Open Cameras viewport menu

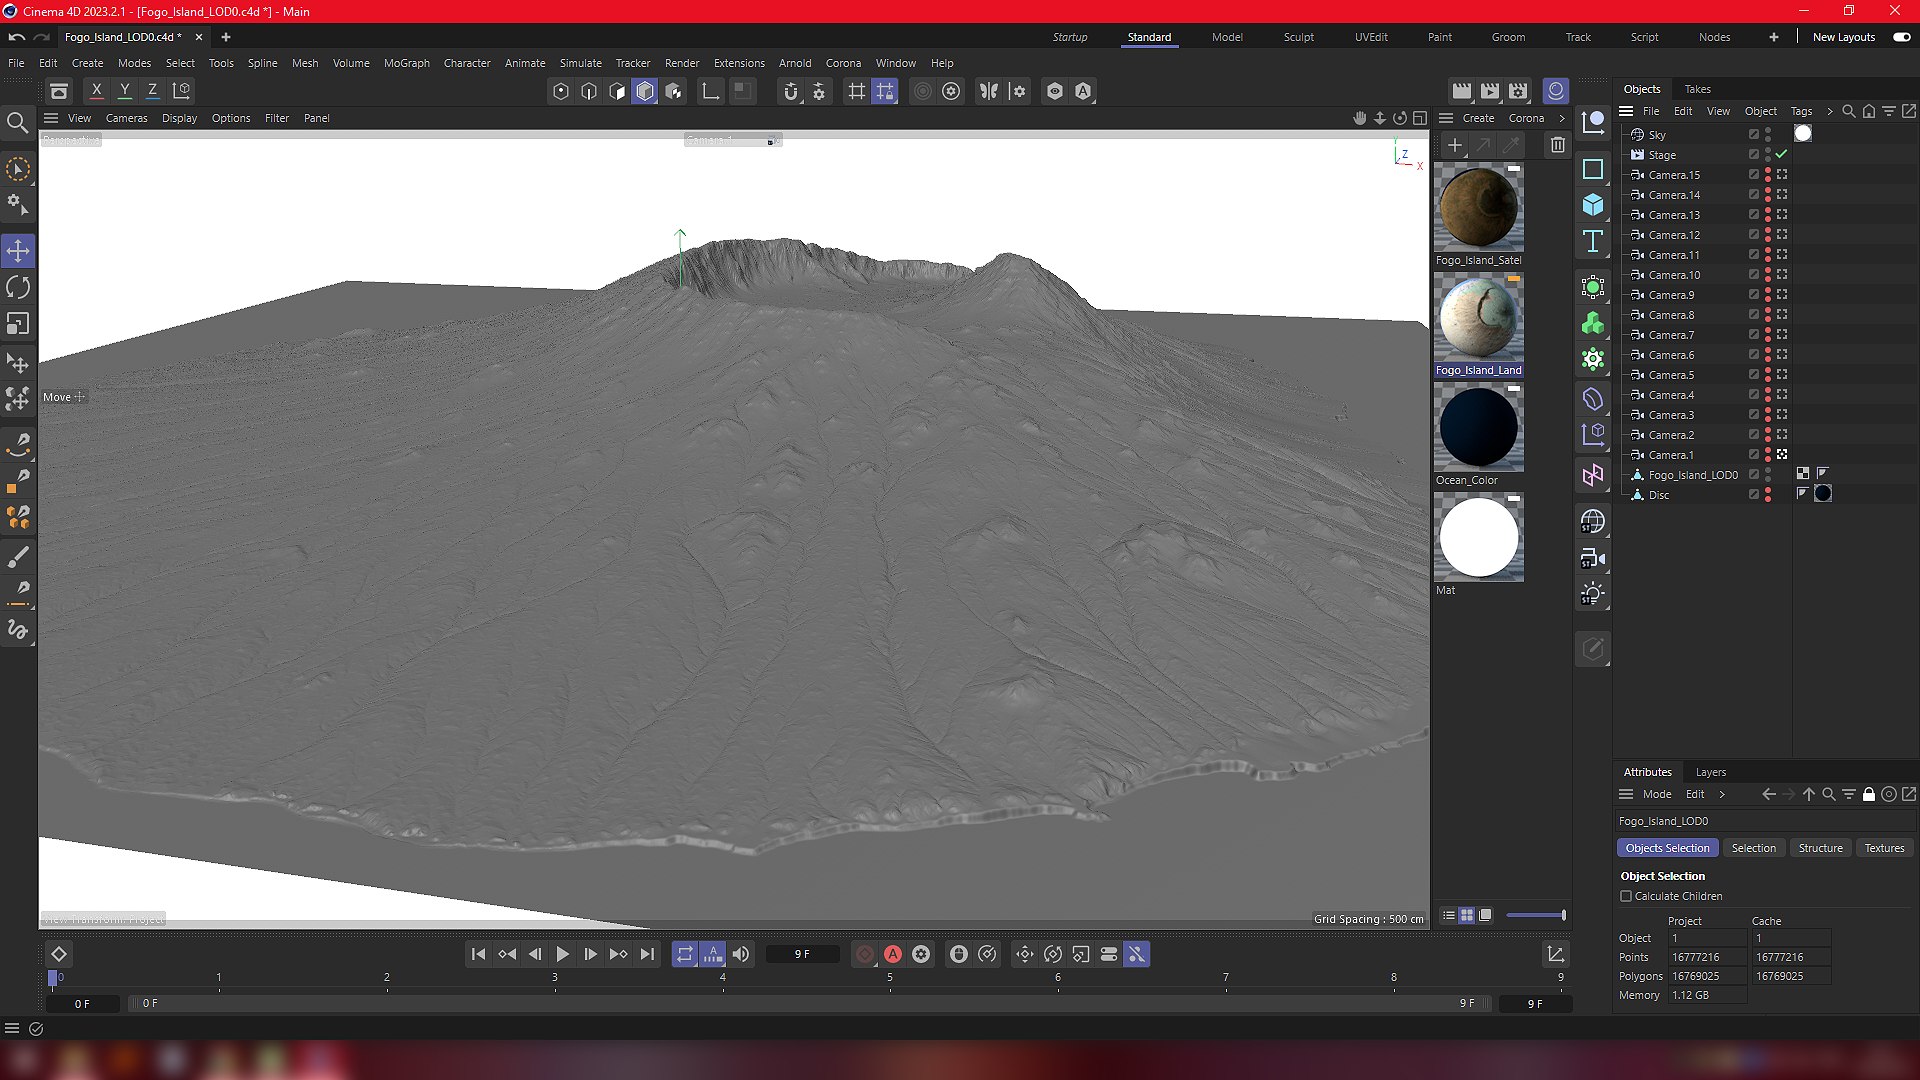[126, 118]
